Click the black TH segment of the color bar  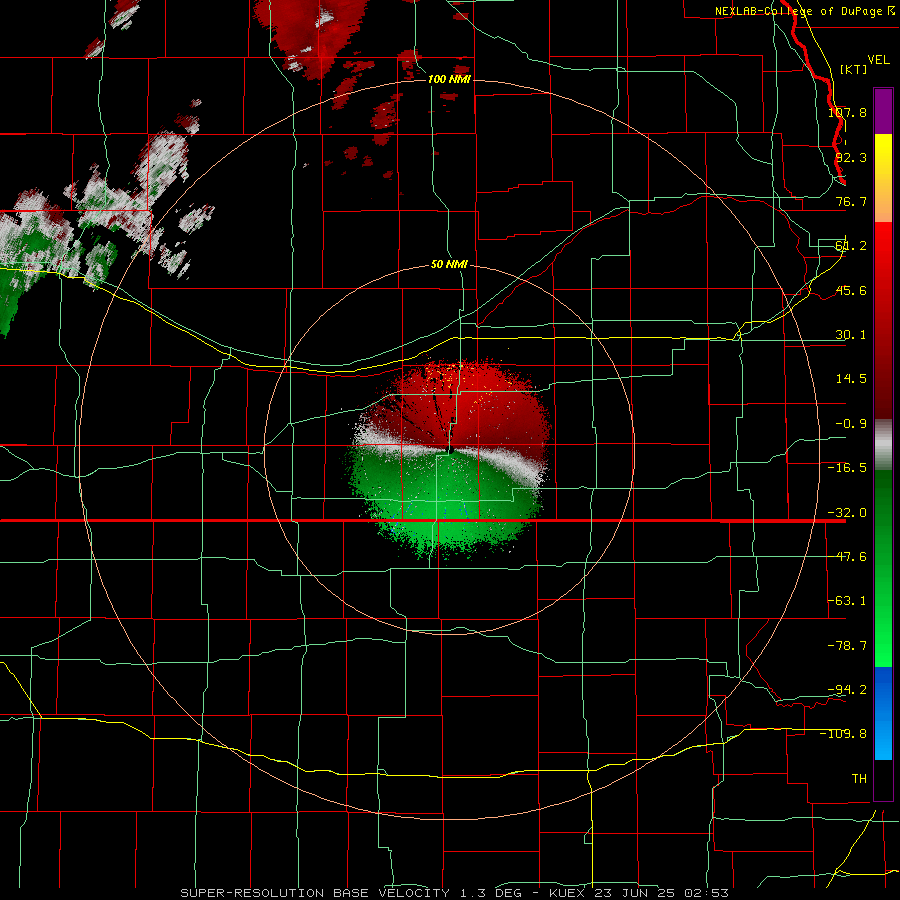[x=883, y=779]
